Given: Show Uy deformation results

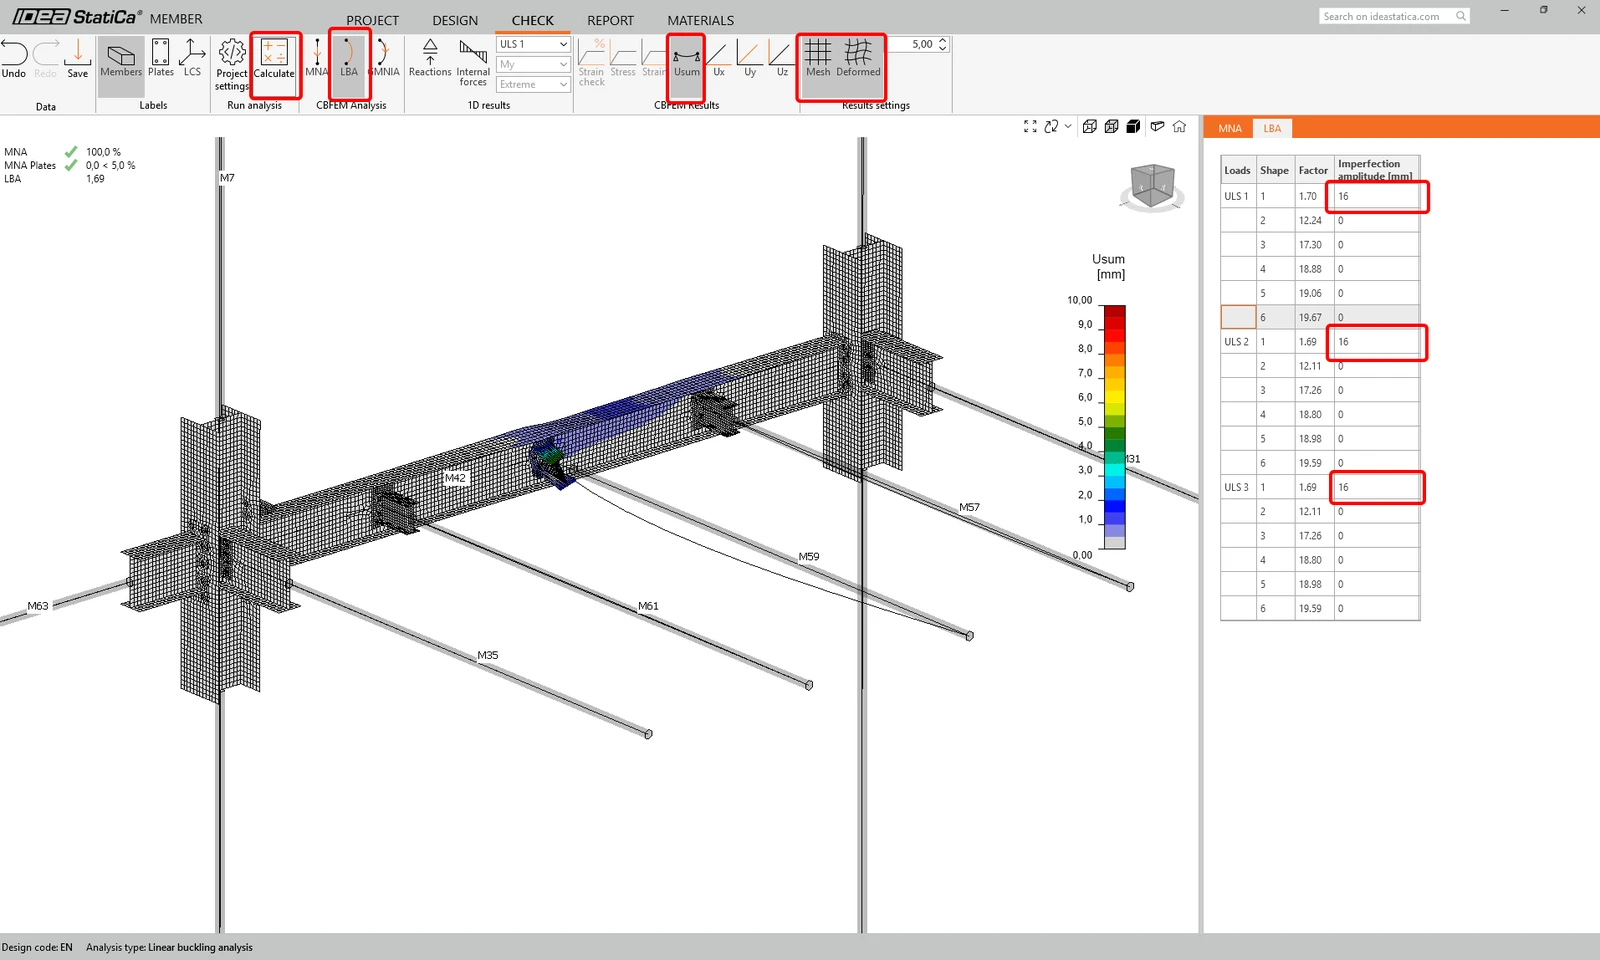Looking at the screenshot, I should click(750, 58).
